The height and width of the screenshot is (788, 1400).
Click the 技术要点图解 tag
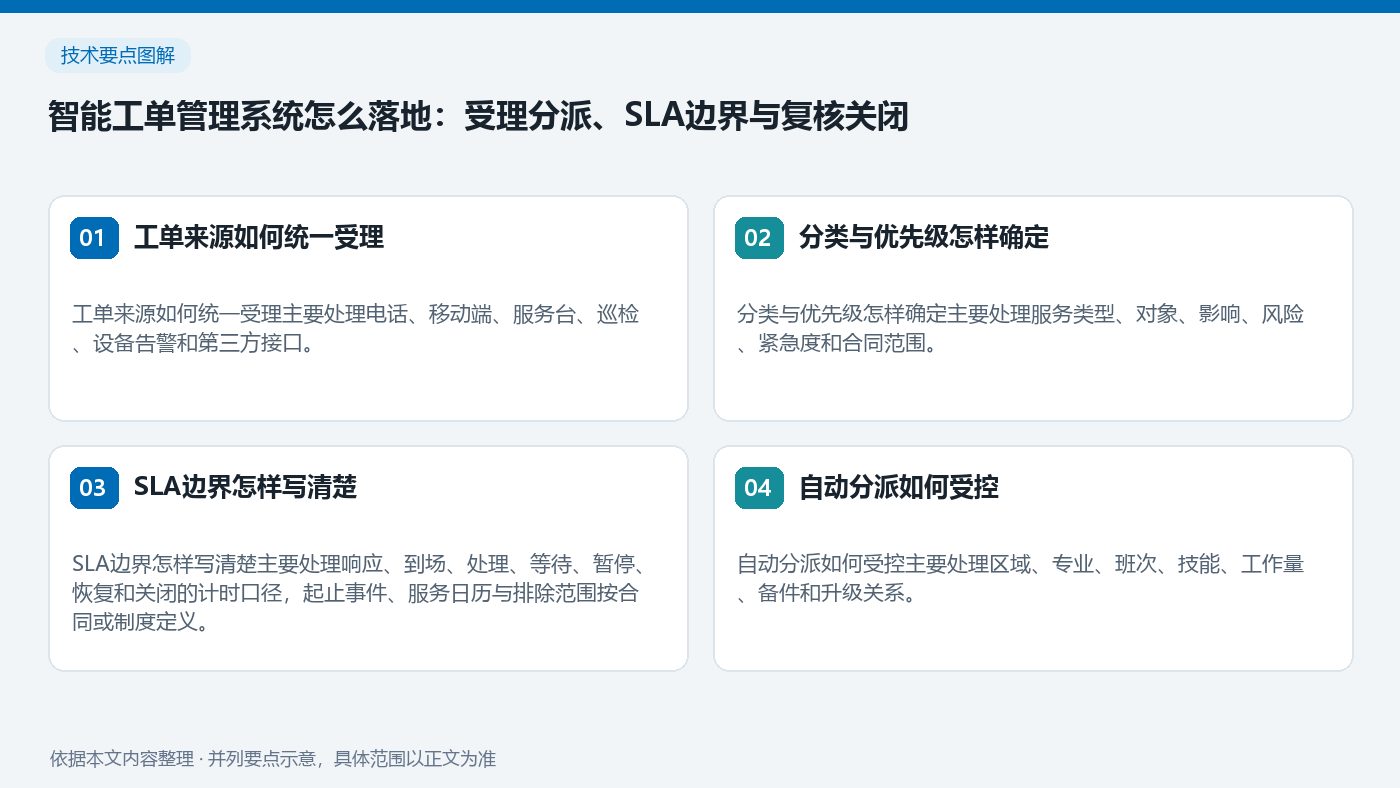(117, 56)
